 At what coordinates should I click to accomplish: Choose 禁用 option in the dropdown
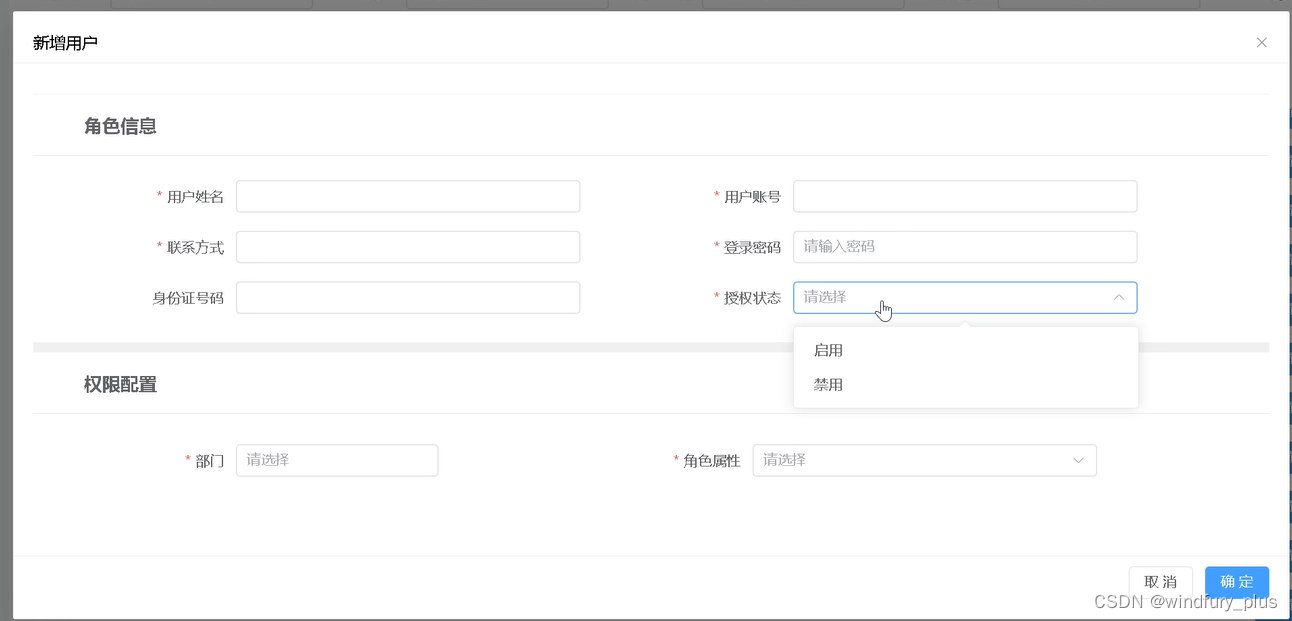pyautogui.click(x=966, y=385)
